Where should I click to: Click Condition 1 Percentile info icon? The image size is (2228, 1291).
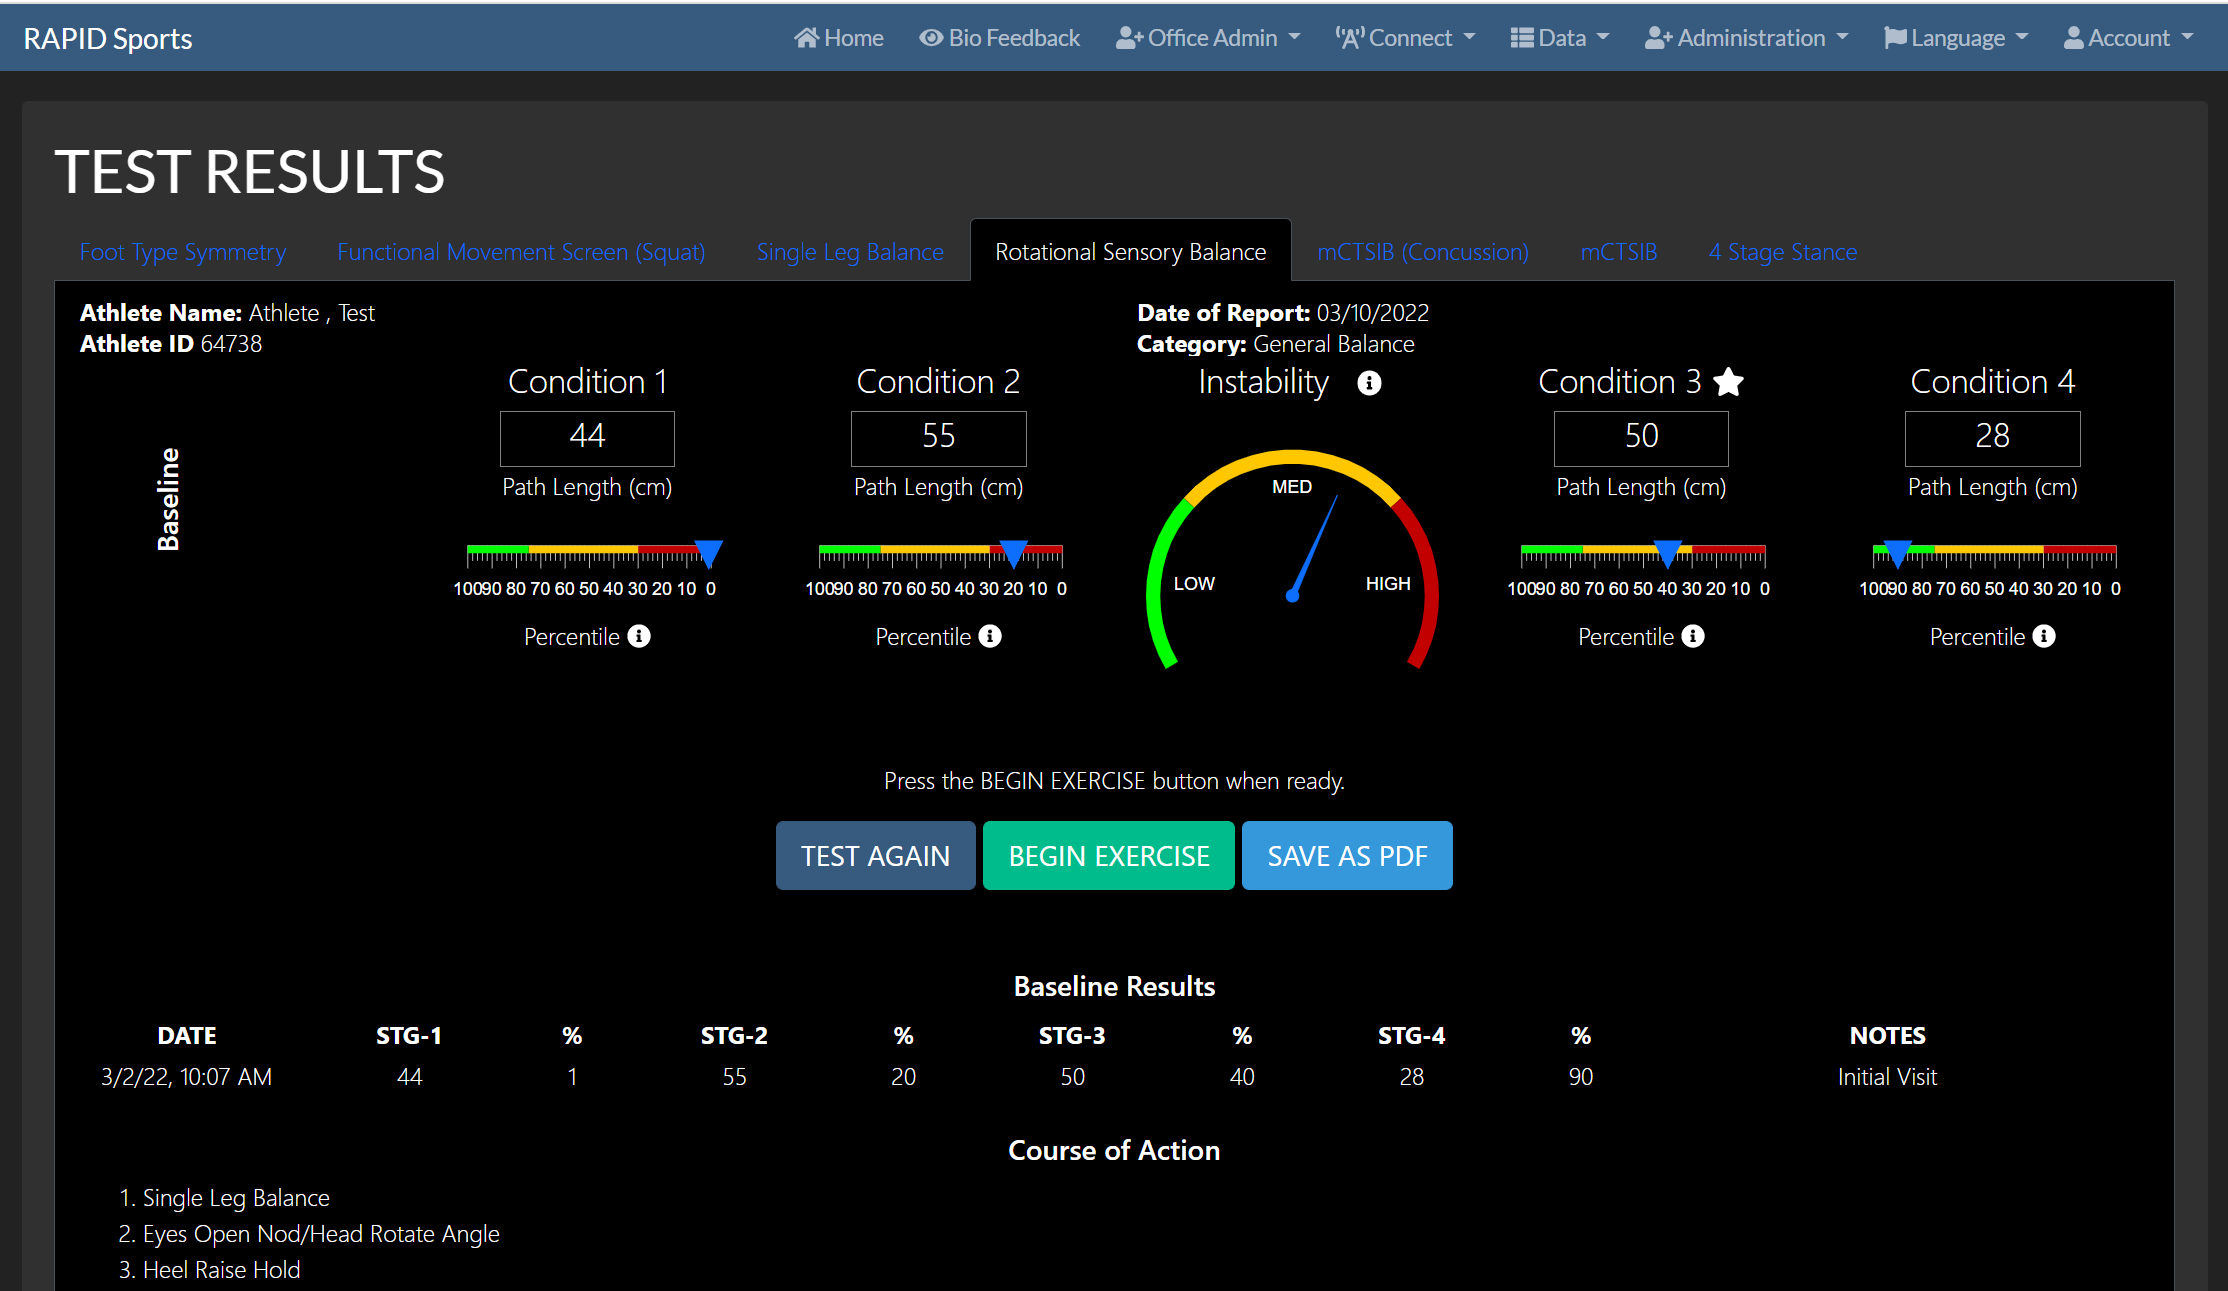point(639,636)
